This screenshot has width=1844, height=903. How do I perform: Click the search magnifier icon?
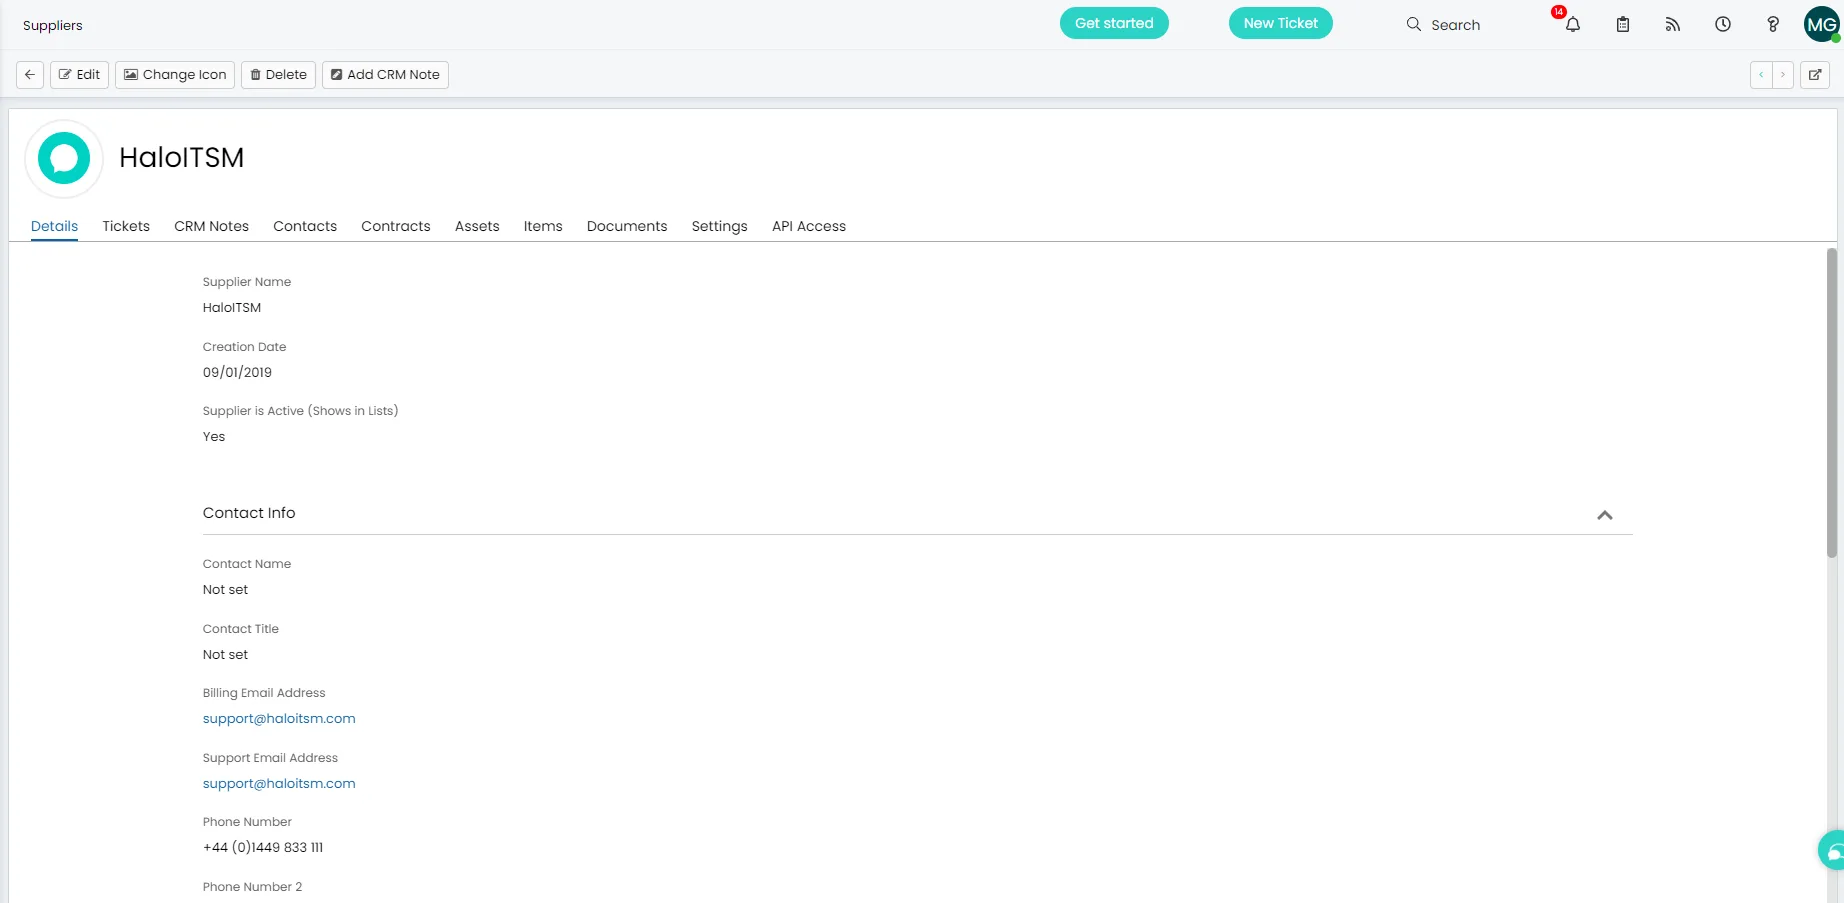pyautogui.click(x=1414, y=24)
